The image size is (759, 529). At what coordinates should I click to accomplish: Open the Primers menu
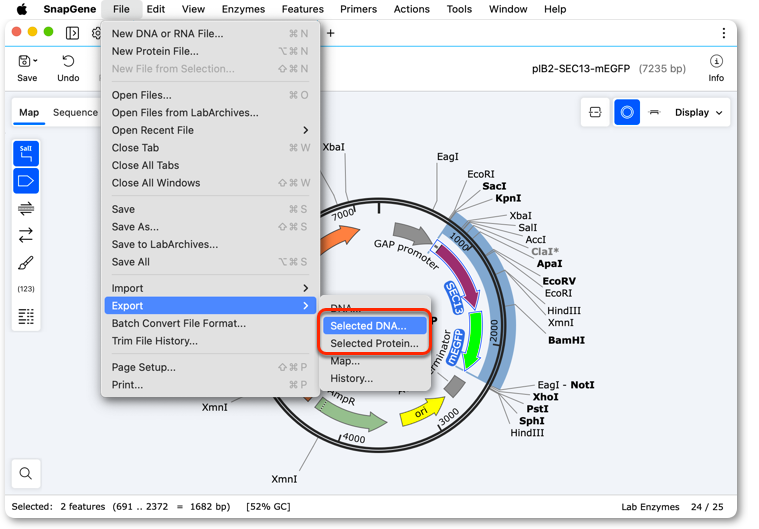coord(358,9)
